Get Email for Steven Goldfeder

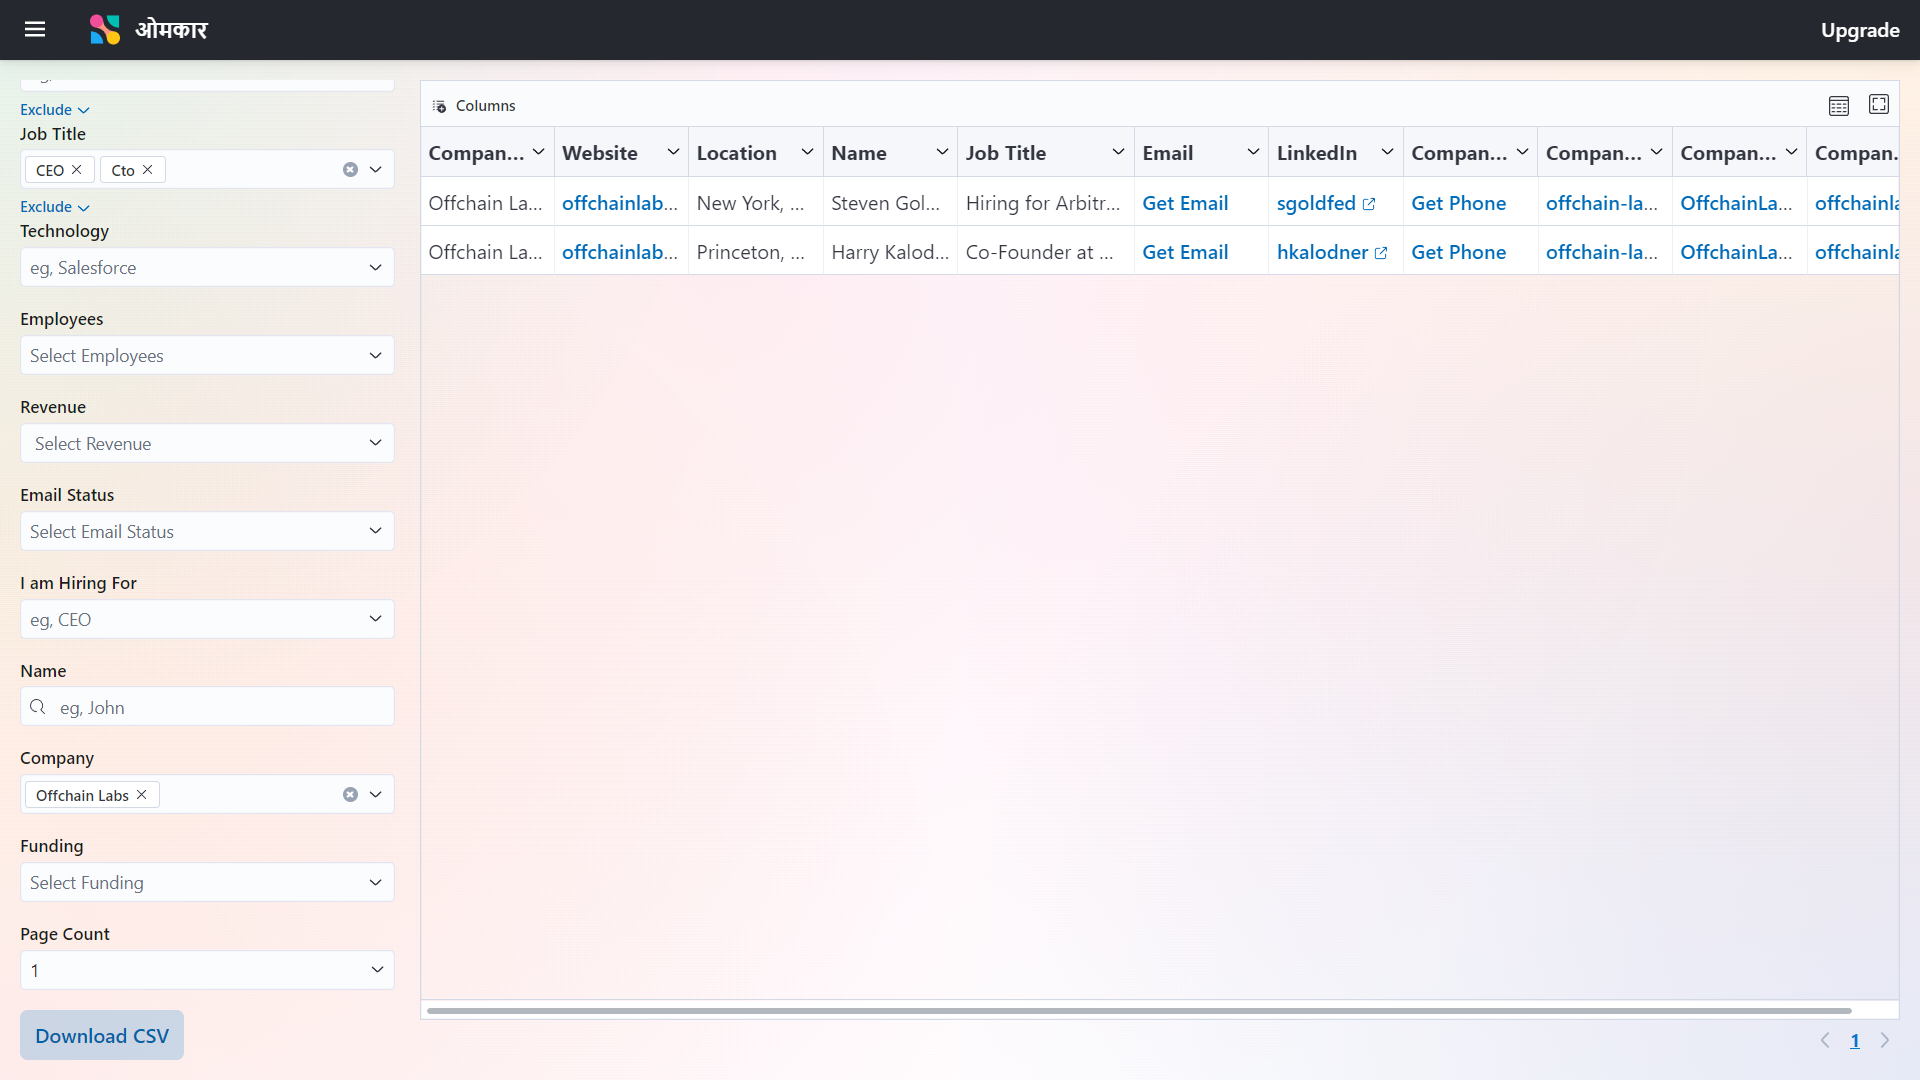click(1185, 203)
